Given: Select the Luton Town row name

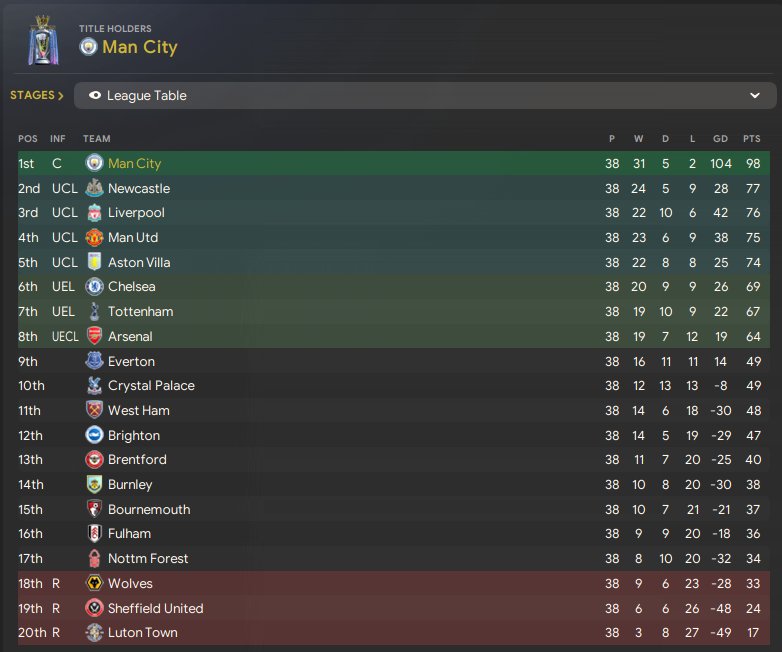Looking at the screenshot, I should click(143, 632).
